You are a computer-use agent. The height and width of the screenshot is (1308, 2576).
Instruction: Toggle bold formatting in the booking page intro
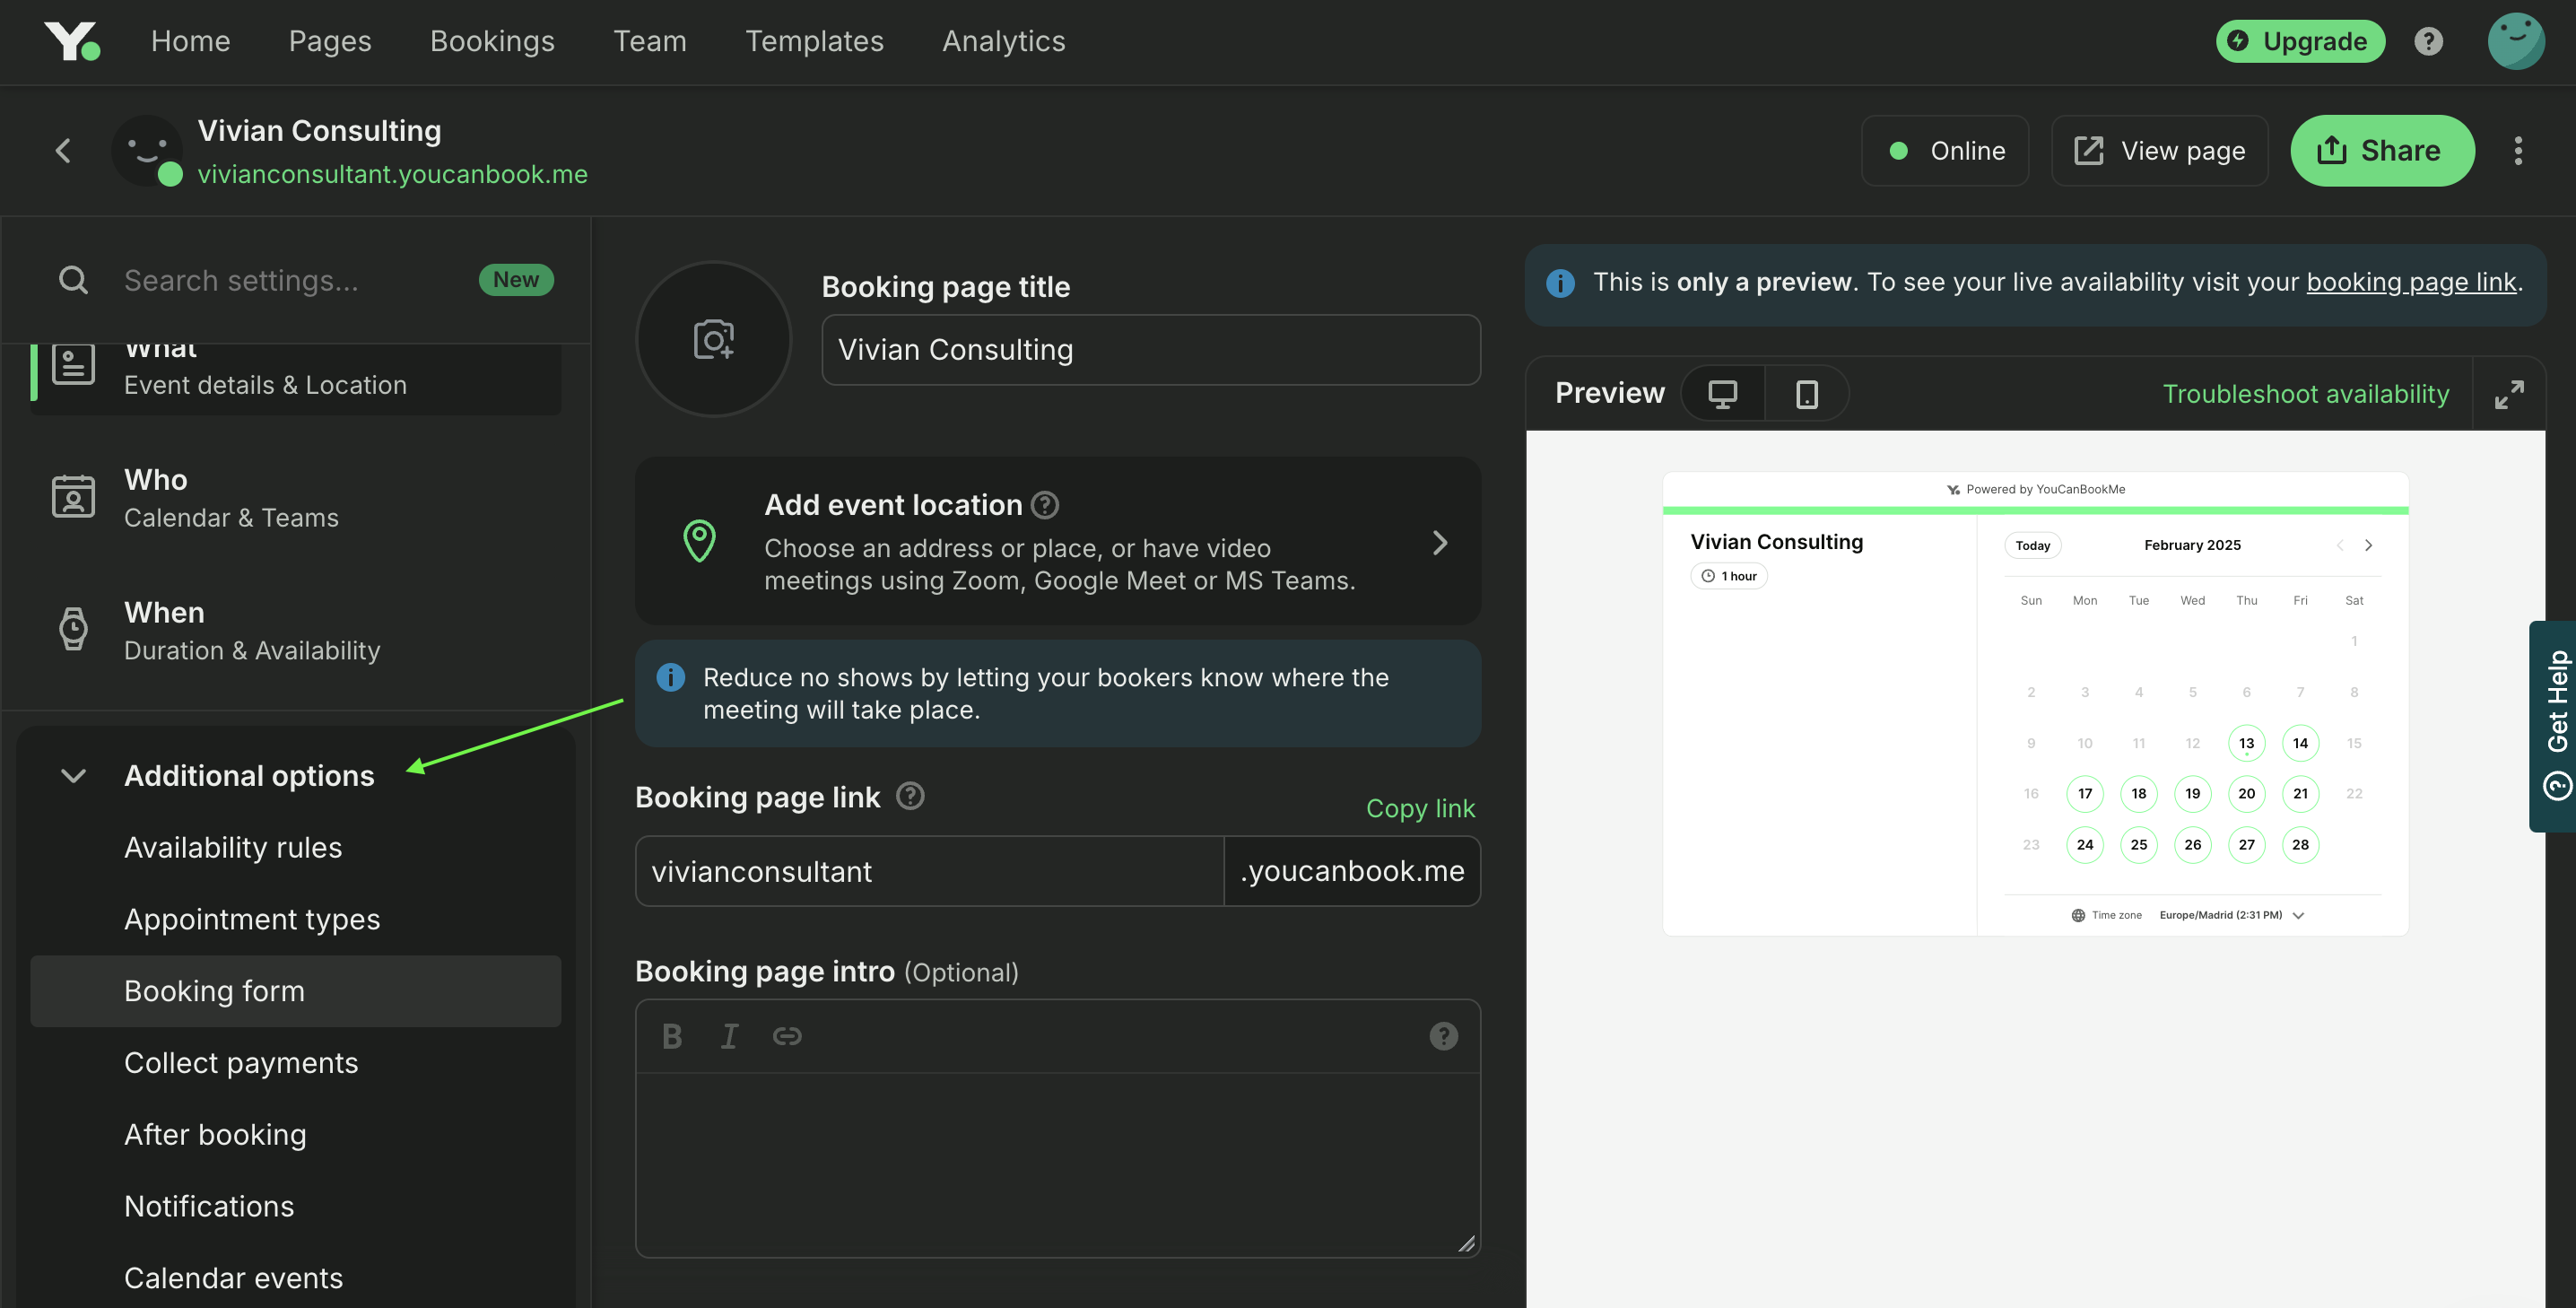click(671, 1036)
